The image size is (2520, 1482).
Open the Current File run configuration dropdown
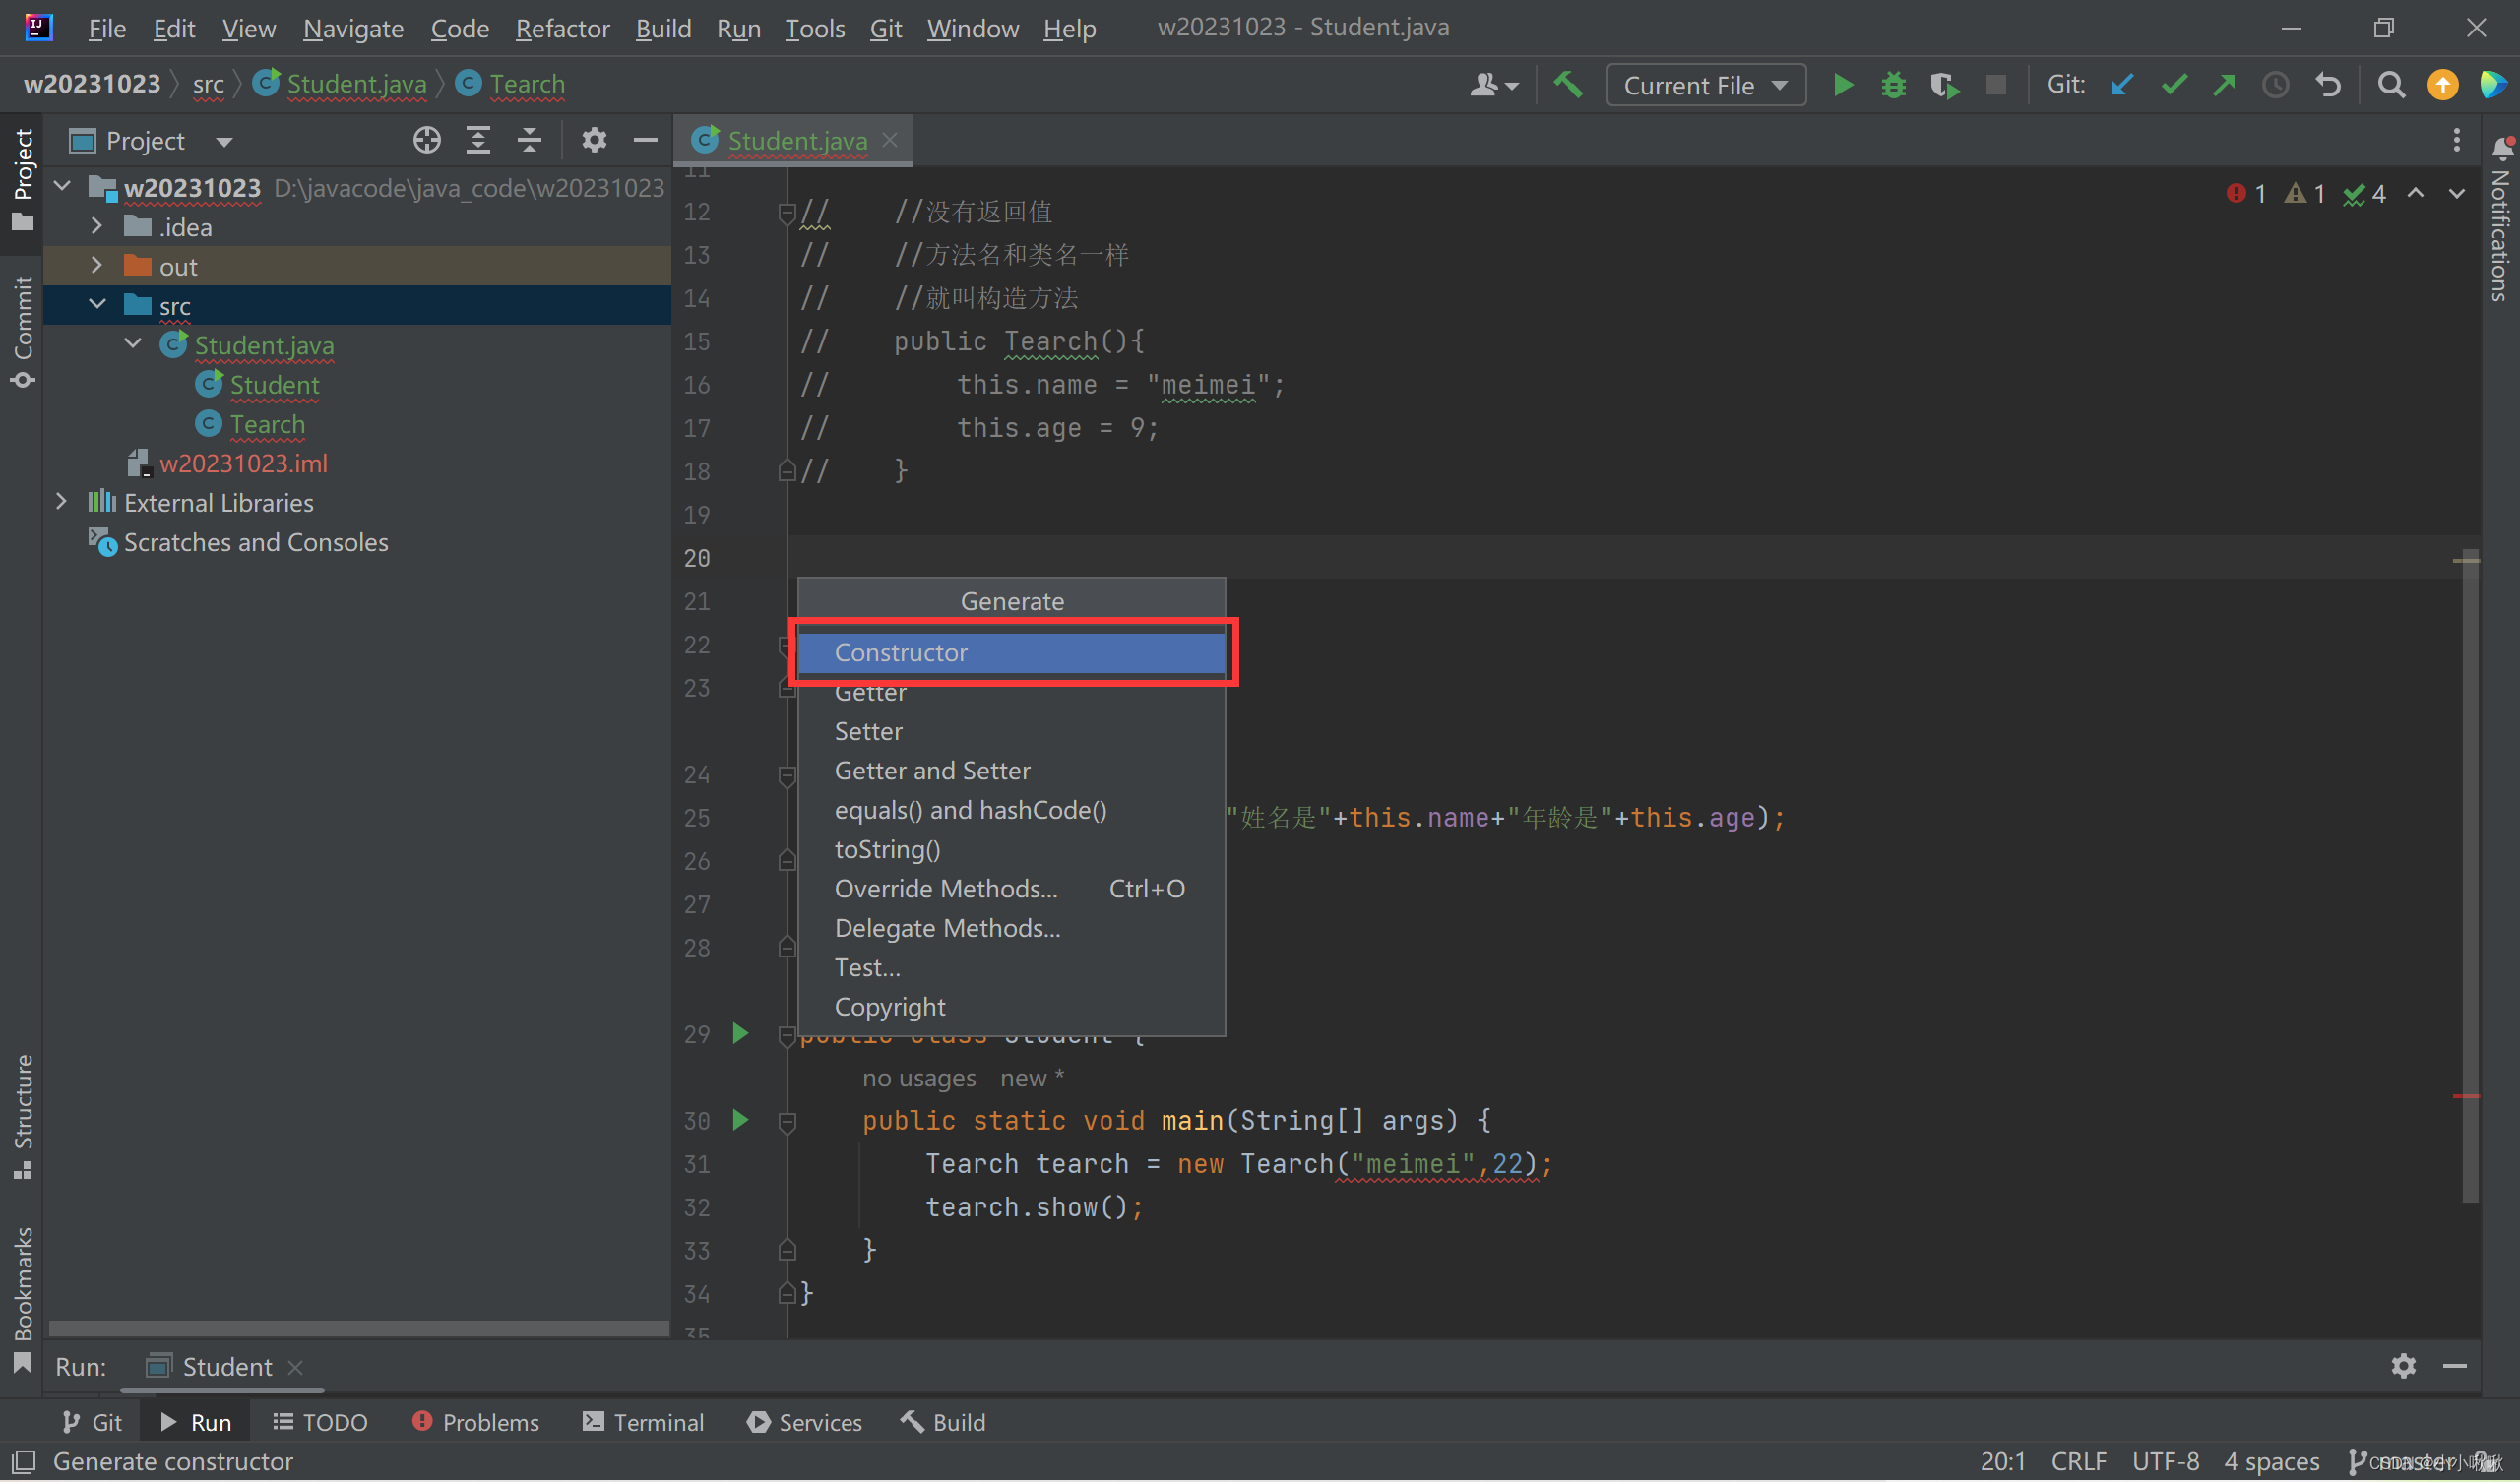[x=1703, y=83]
